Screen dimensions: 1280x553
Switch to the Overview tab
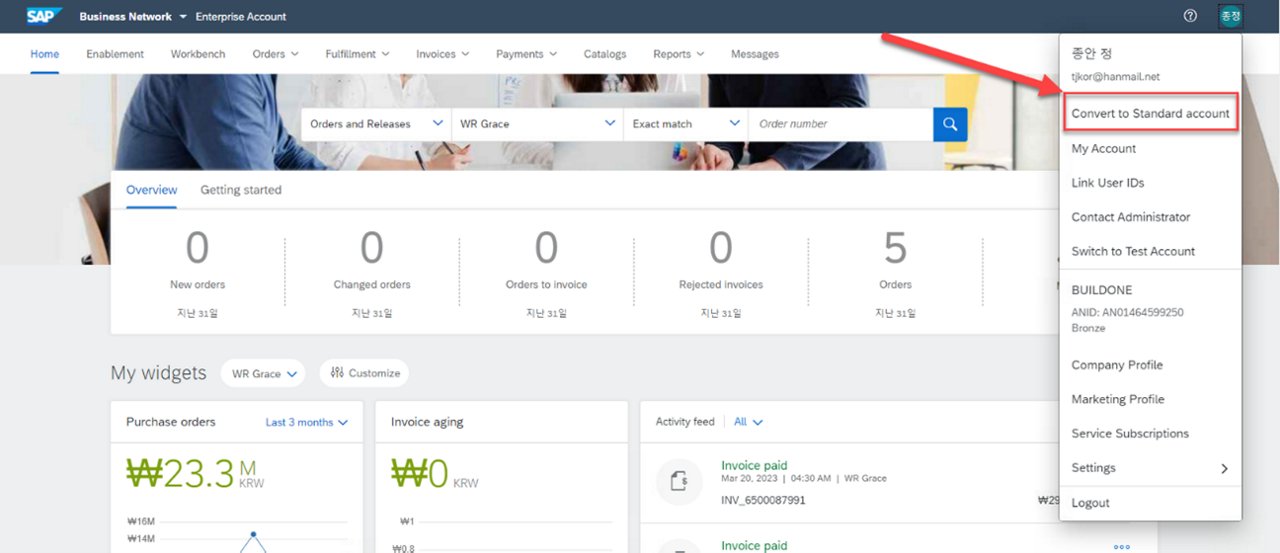click(152, 190)
